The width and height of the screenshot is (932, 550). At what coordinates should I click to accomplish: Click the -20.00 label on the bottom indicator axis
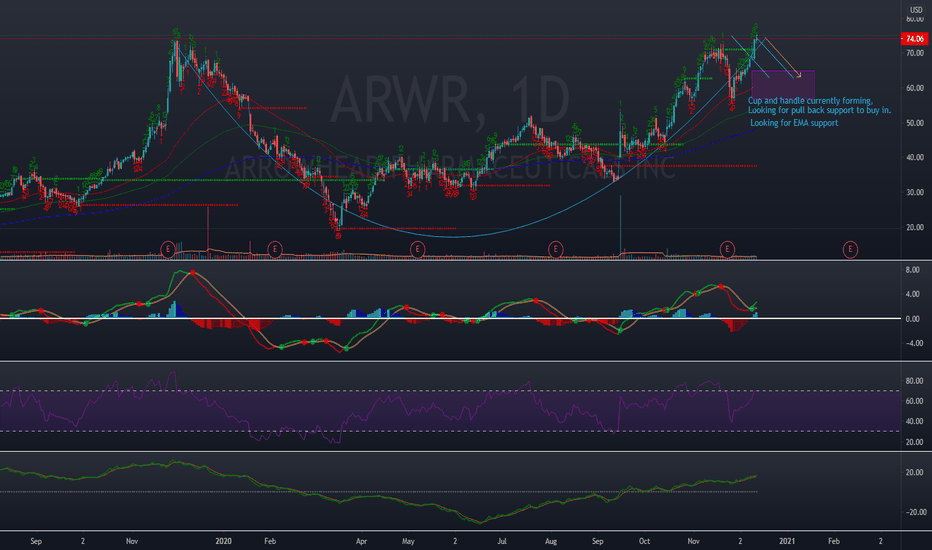[914, 512]
